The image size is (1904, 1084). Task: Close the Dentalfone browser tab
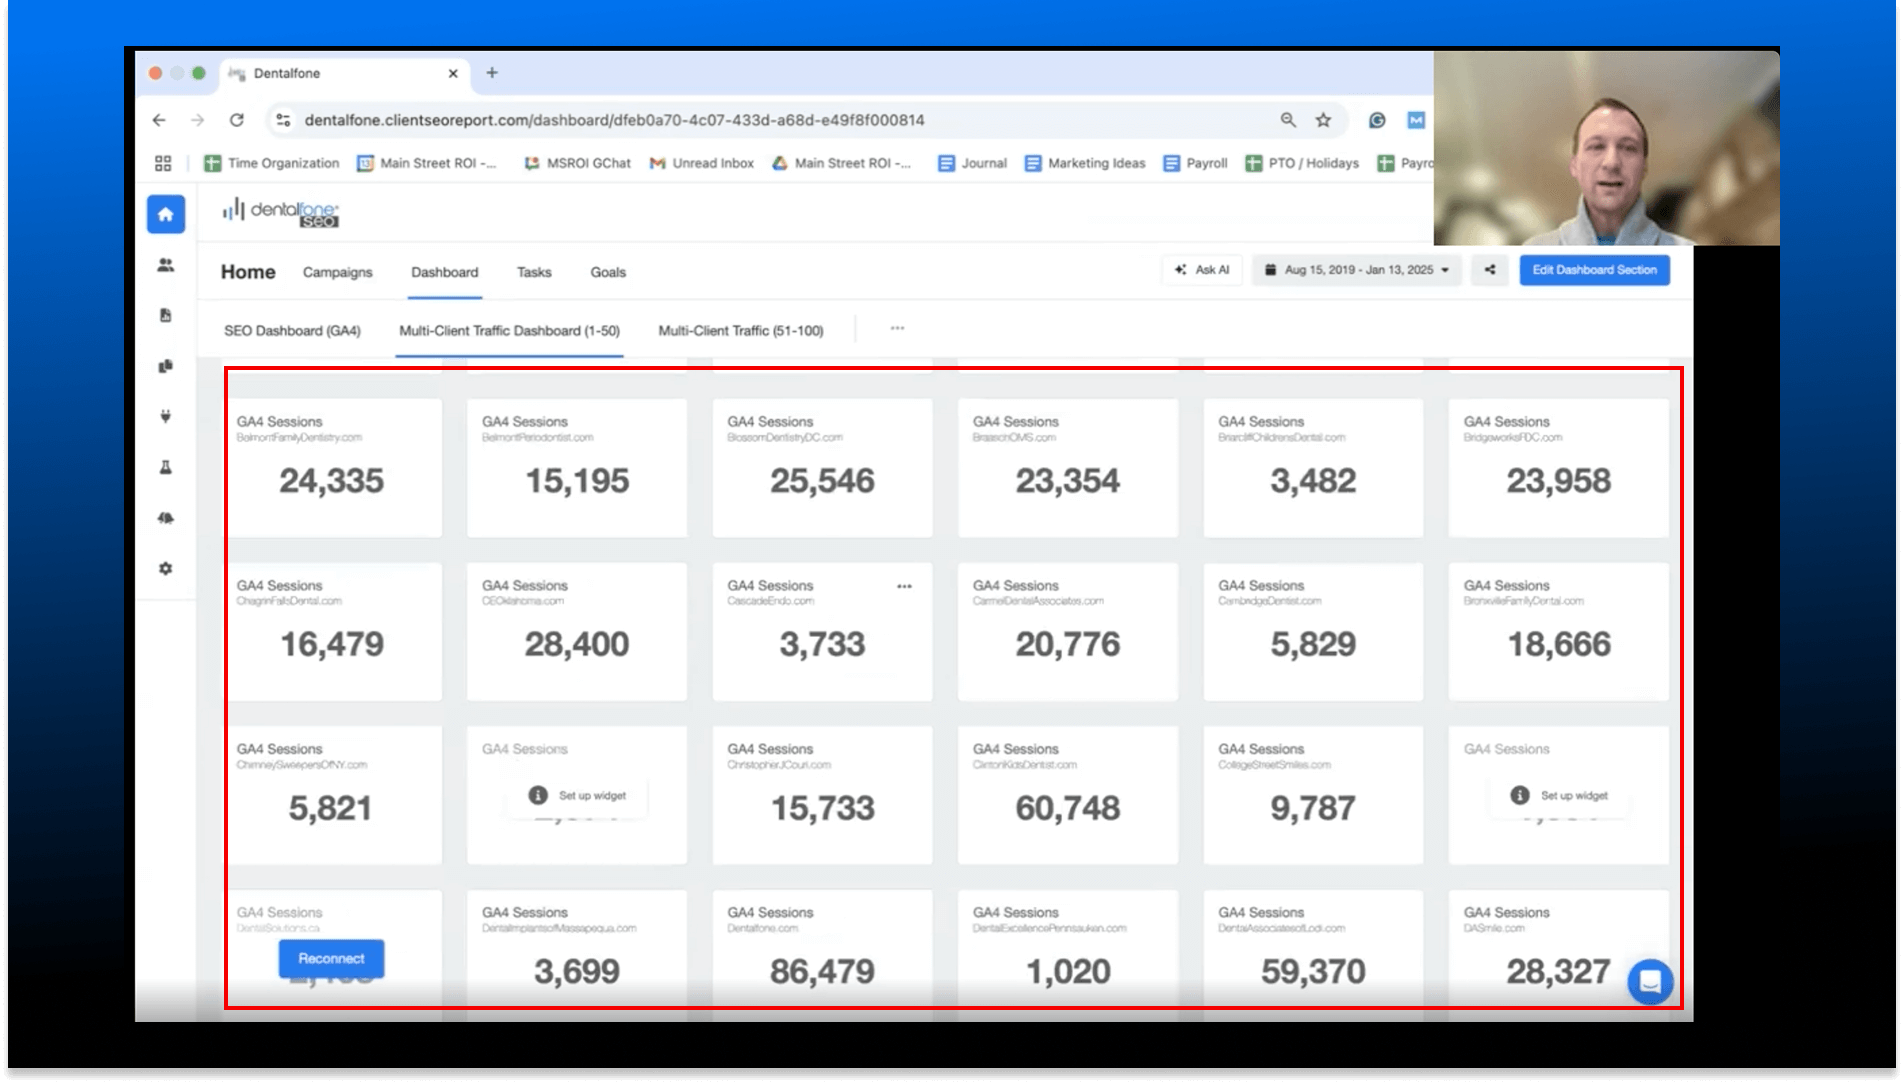pos(453,73)
